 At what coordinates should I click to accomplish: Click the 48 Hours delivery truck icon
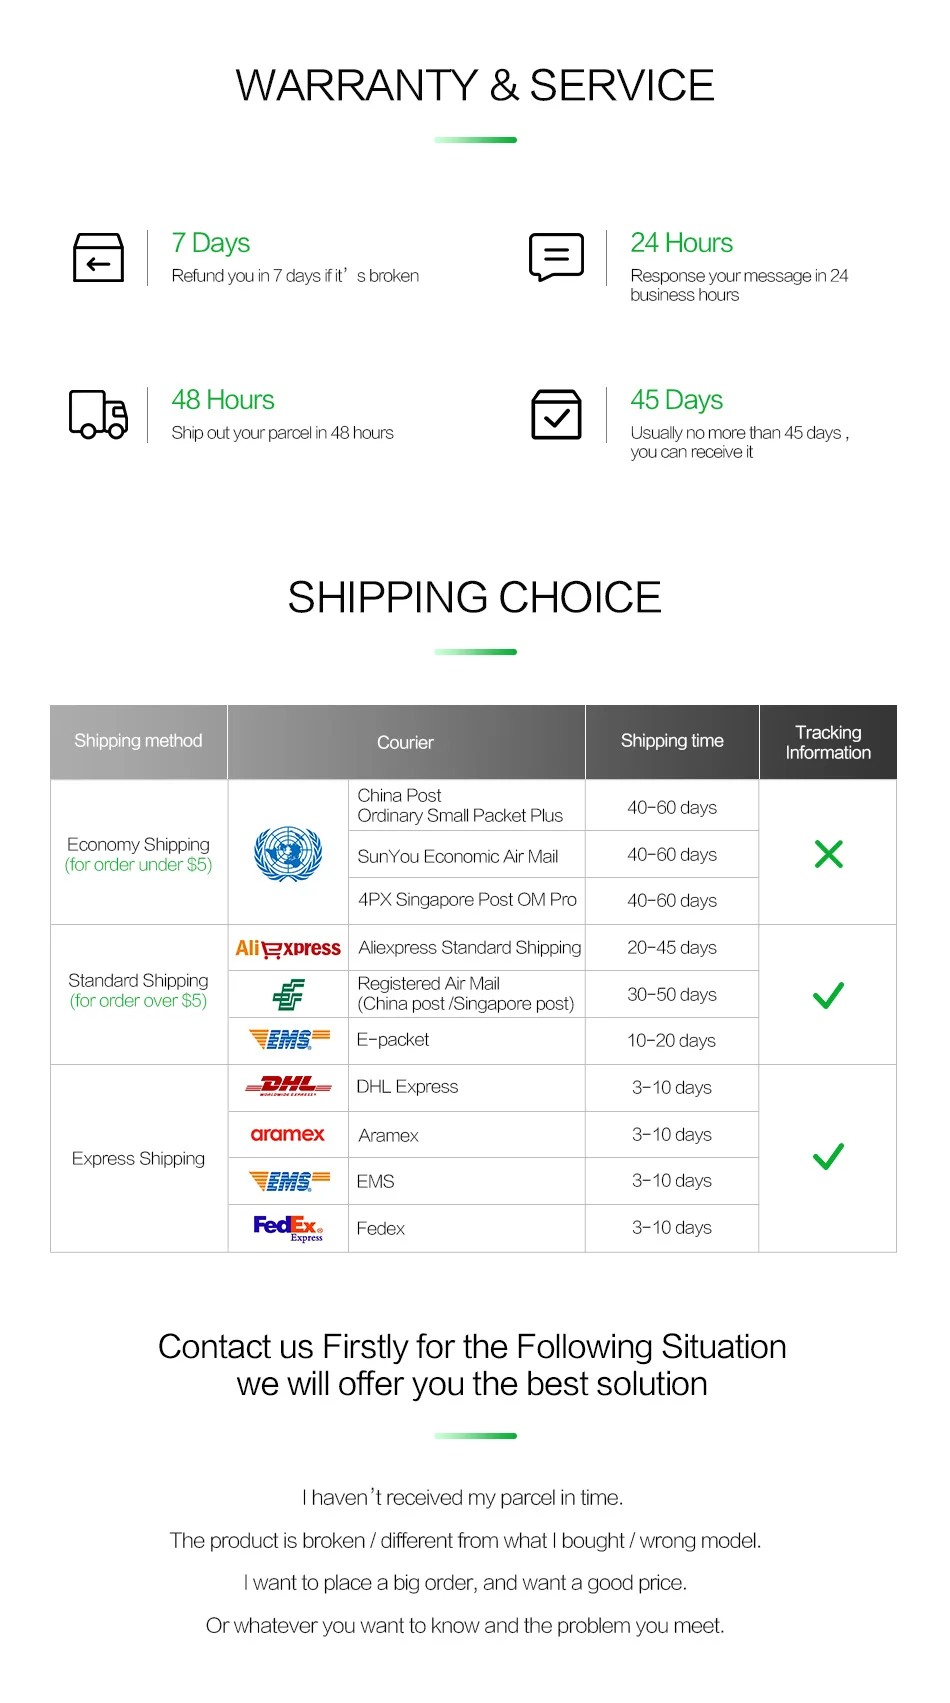click(x=98, y=414)
